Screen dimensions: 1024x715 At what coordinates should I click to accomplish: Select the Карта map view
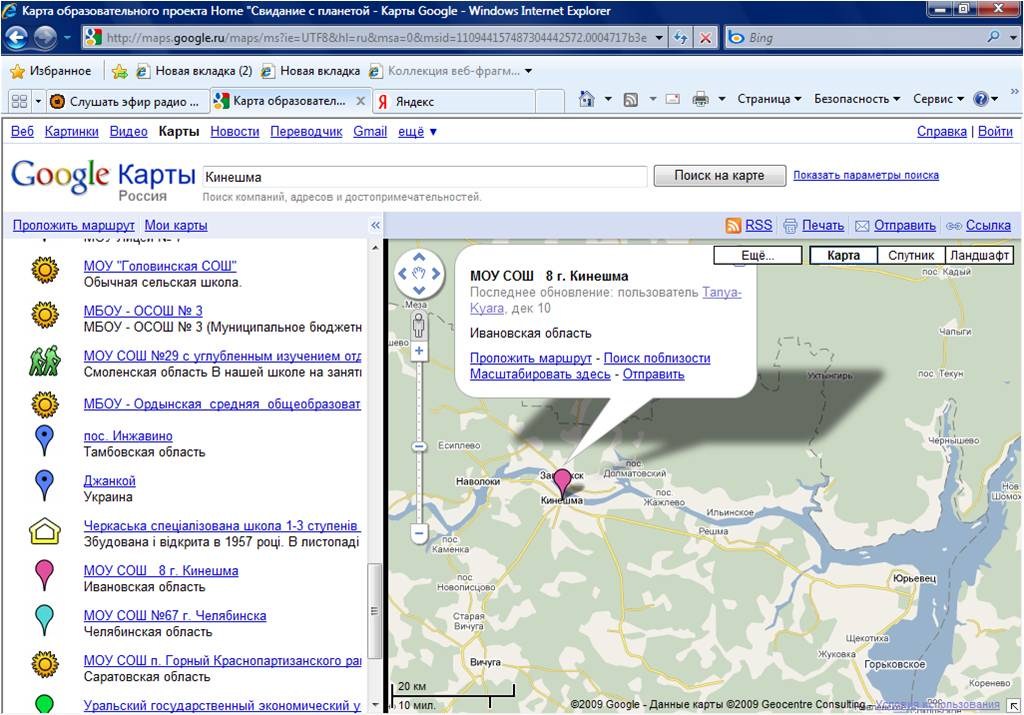point(843,255)
